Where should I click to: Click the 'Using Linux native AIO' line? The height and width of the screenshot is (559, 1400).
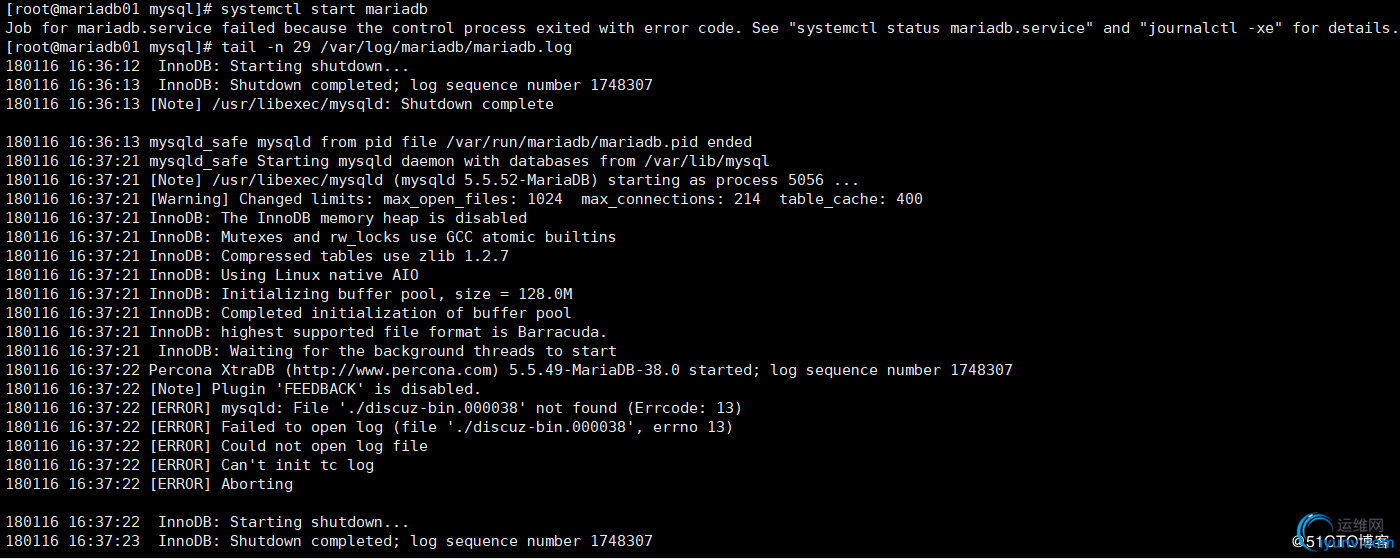pyautogui.click(x=212, y=275)
